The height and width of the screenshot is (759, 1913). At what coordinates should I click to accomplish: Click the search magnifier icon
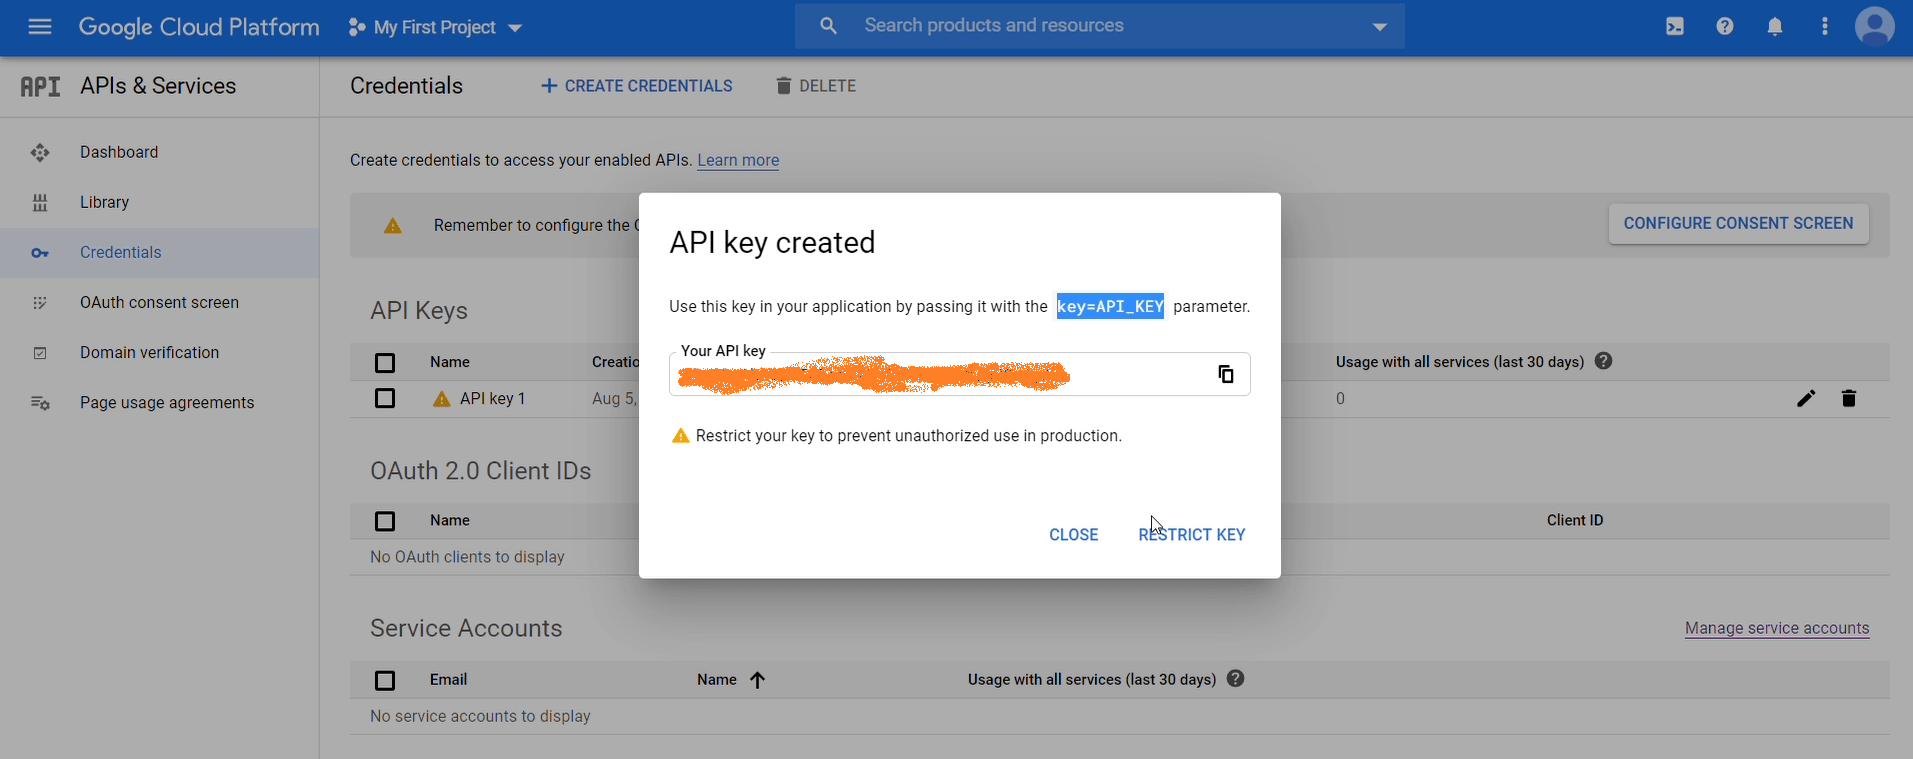point(828,26)
